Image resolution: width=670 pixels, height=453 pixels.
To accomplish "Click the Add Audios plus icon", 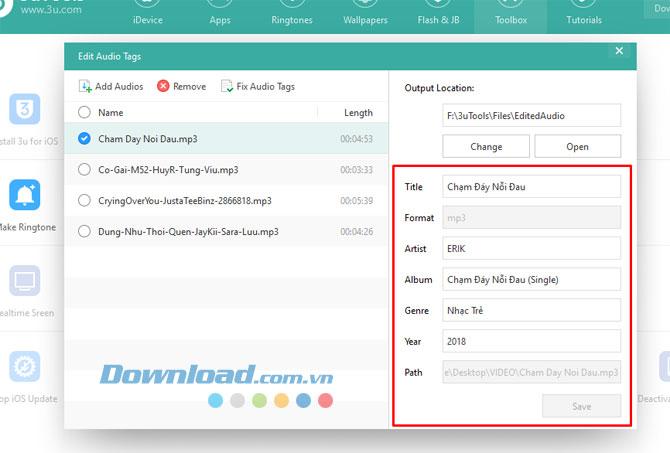I will tap(85, 87).
